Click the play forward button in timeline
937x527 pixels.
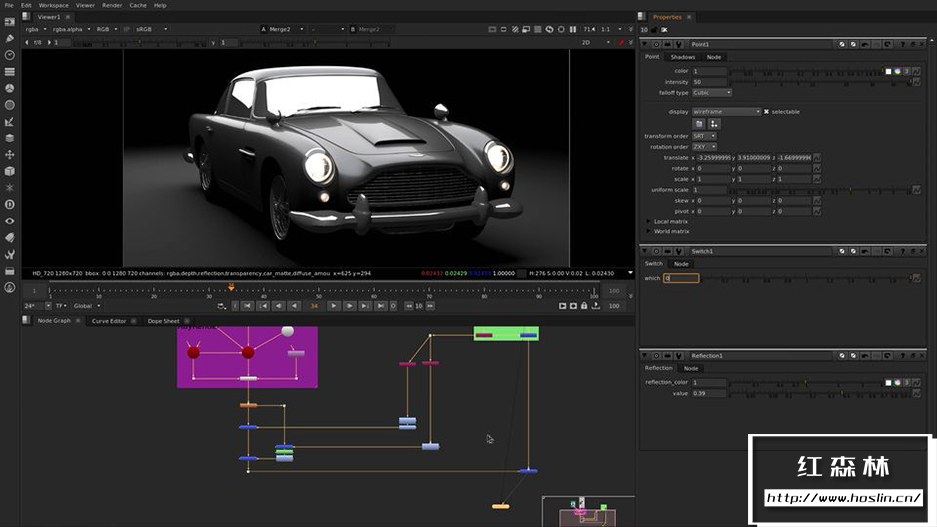[335, 306]
